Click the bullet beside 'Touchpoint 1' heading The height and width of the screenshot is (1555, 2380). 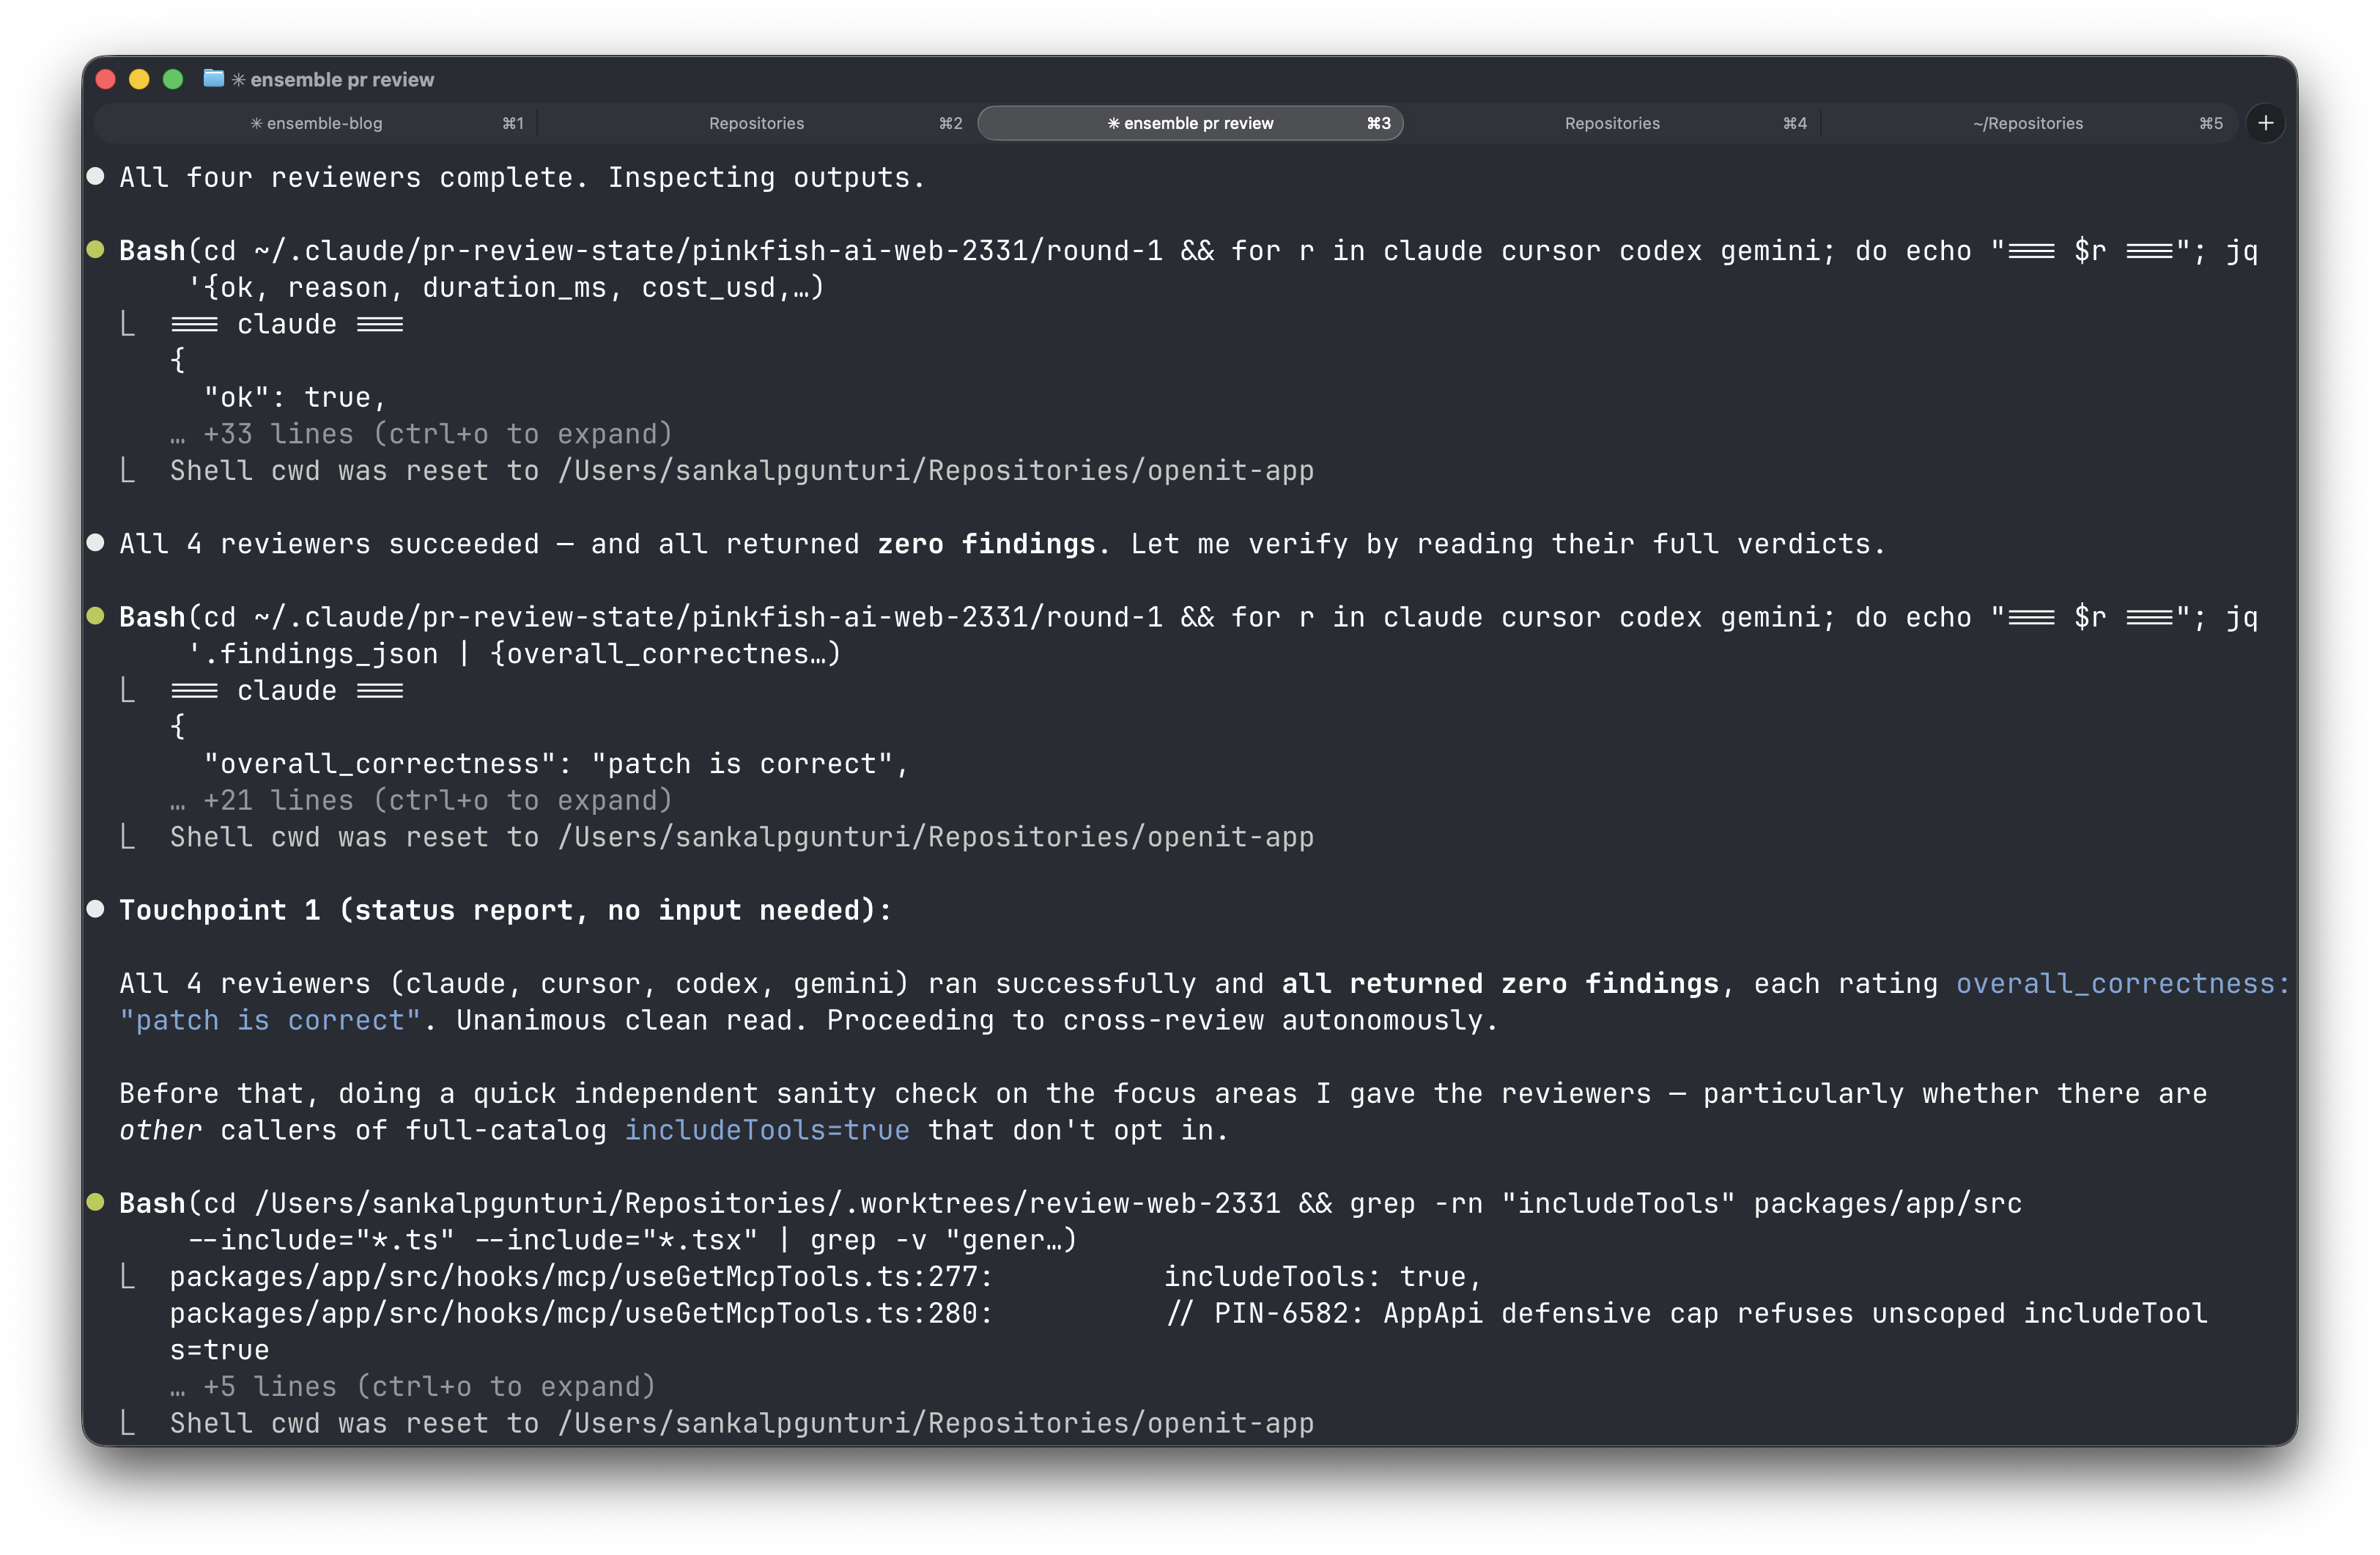coord(96,909)
